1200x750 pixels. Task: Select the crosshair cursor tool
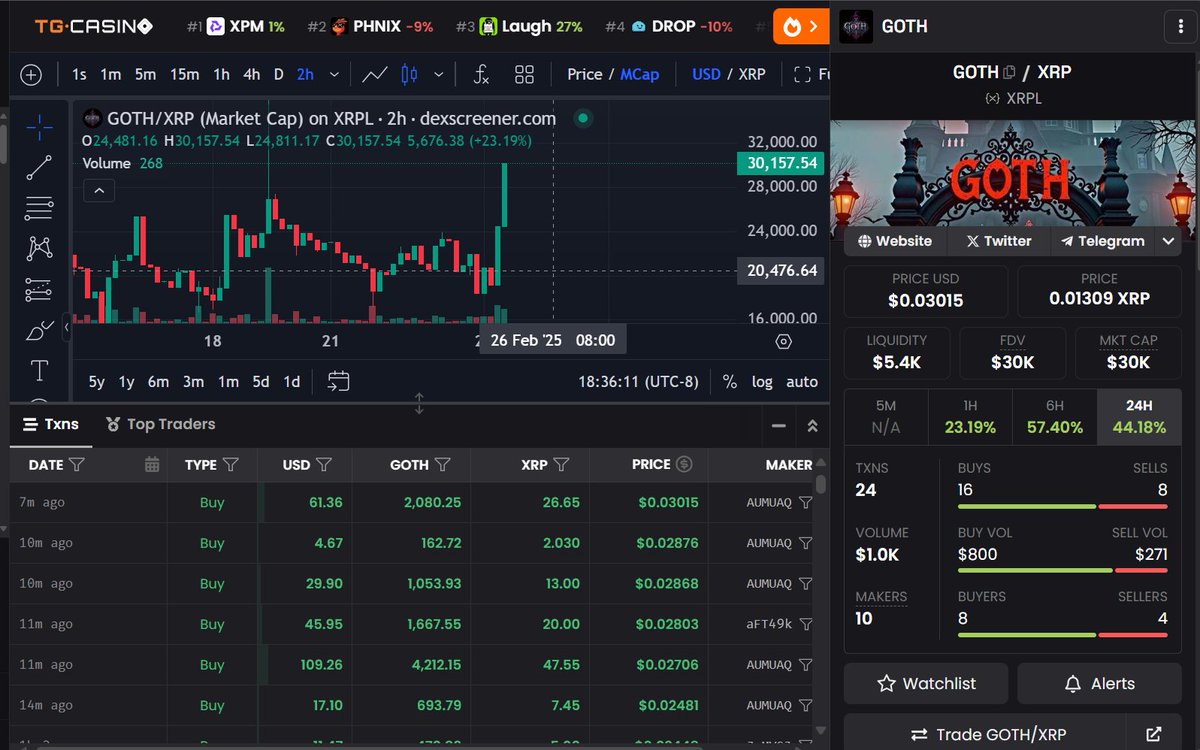point(39,126)
